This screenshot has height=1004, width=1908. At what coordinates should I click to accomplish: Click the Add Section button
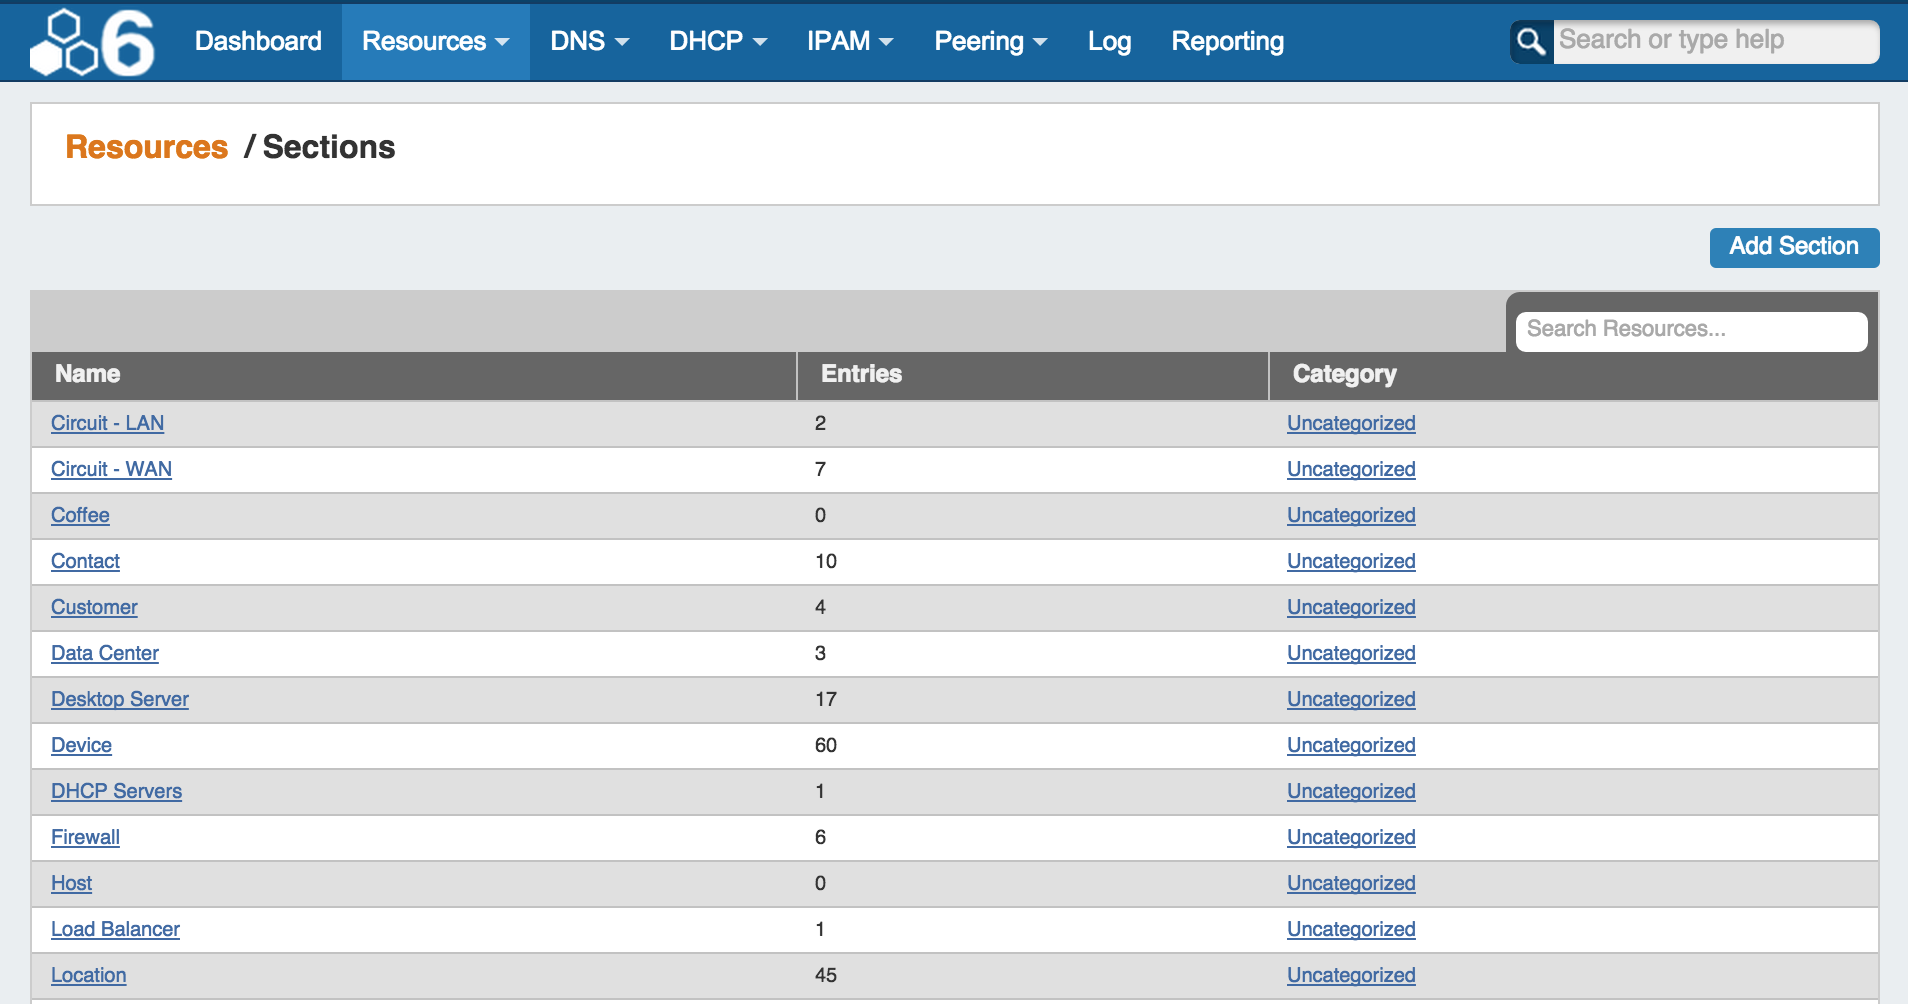point(1793,247)
